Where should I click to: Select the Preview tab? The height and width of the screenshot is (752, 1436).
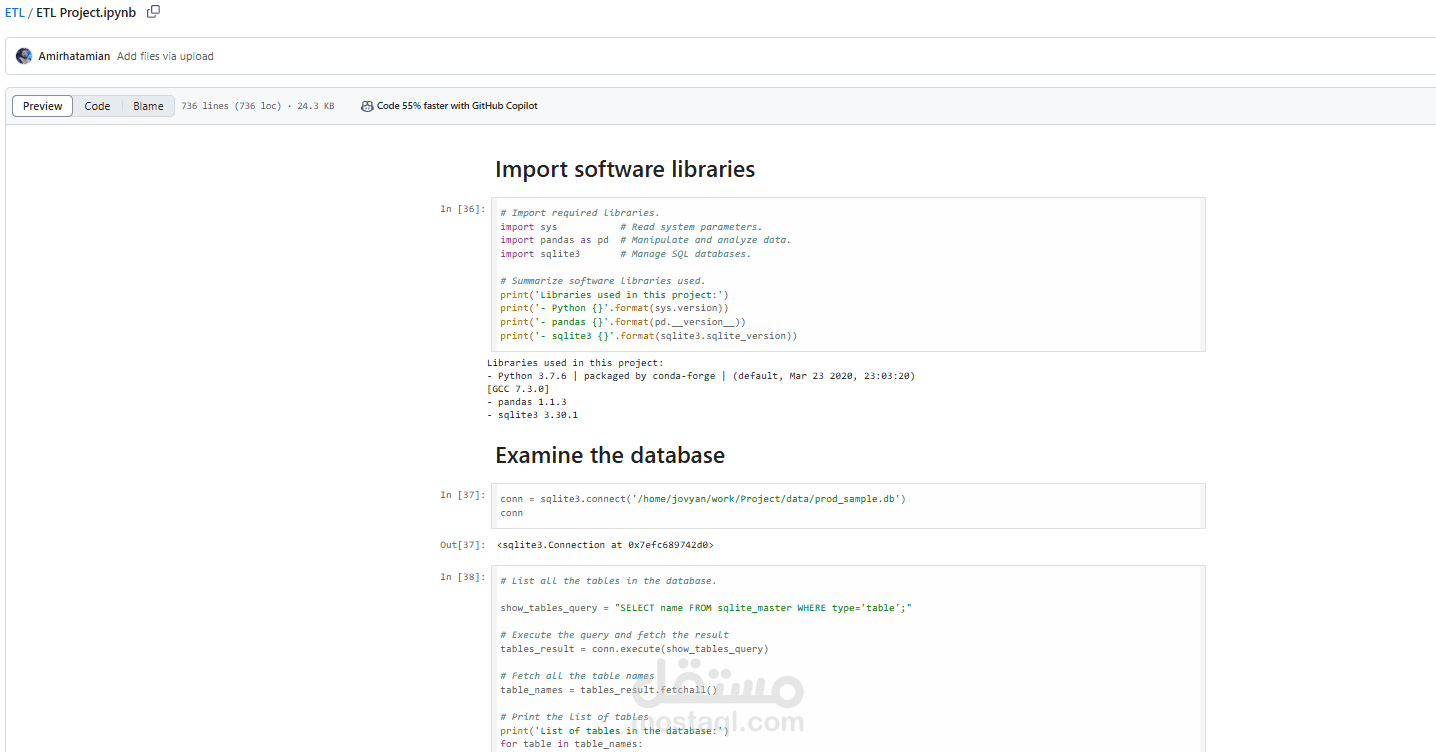pos(41,105)
